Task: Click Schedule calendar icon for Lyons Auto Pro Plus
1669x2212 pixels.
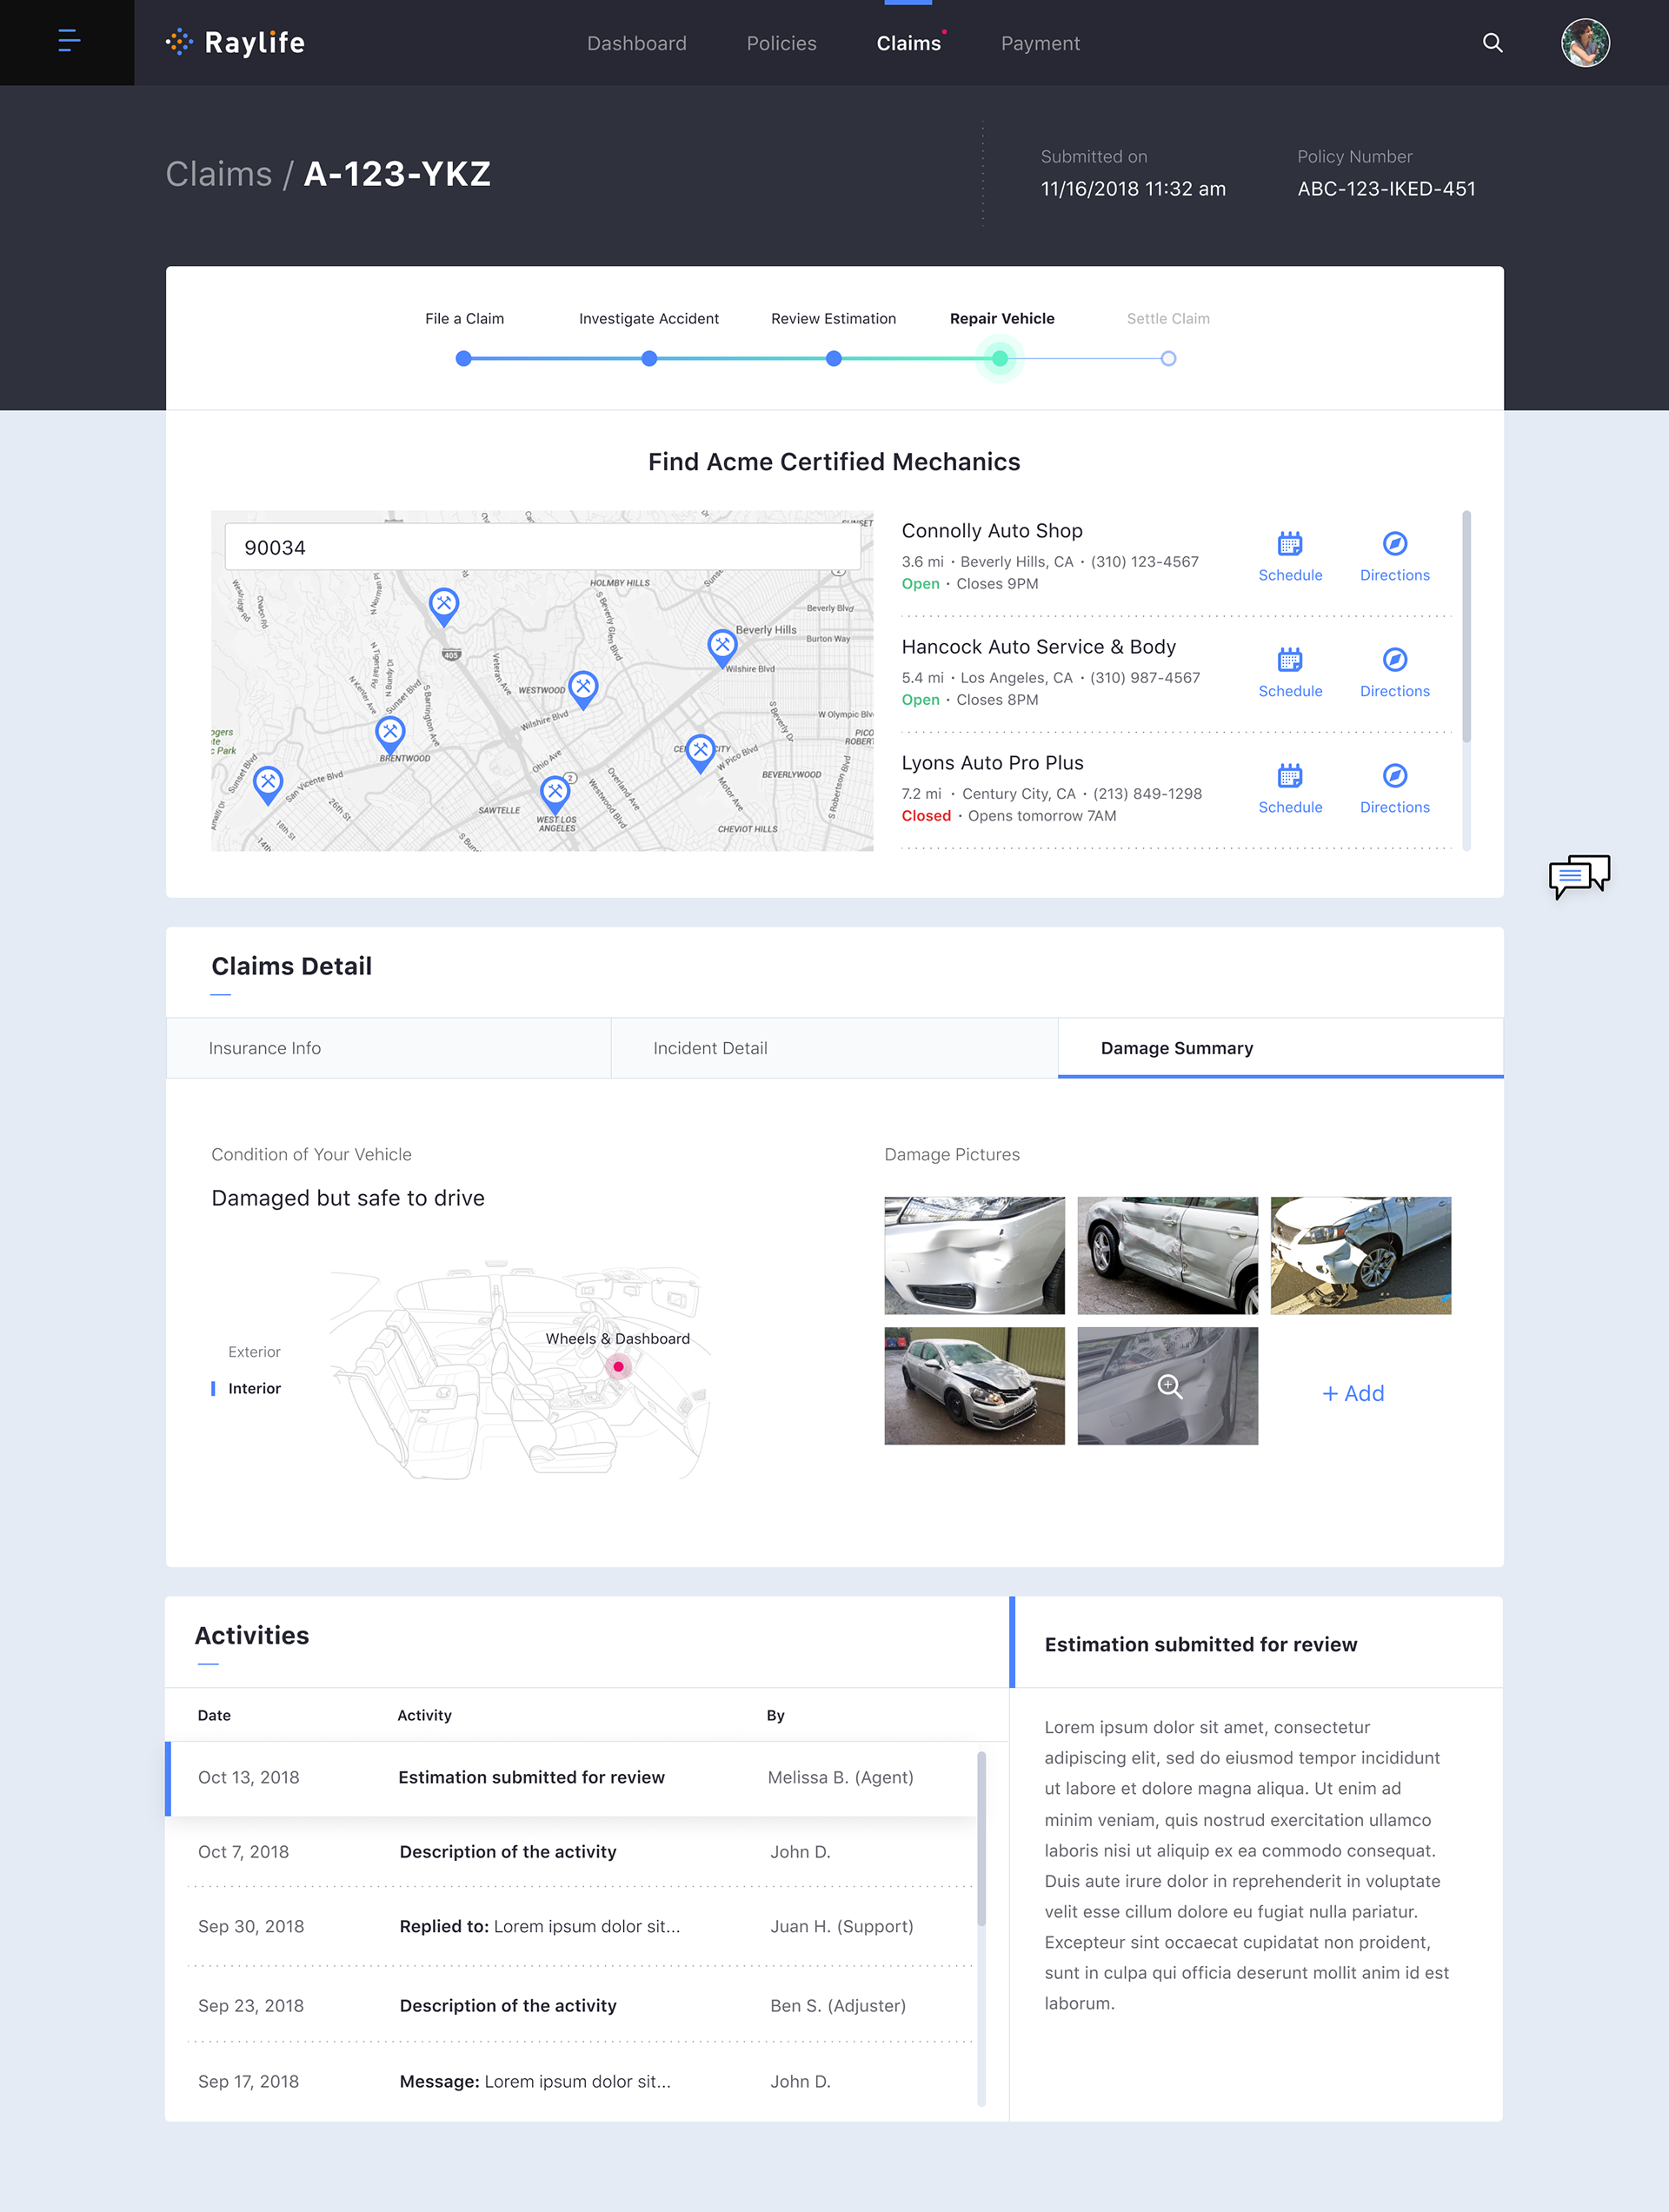Action: coord(1289,776)
